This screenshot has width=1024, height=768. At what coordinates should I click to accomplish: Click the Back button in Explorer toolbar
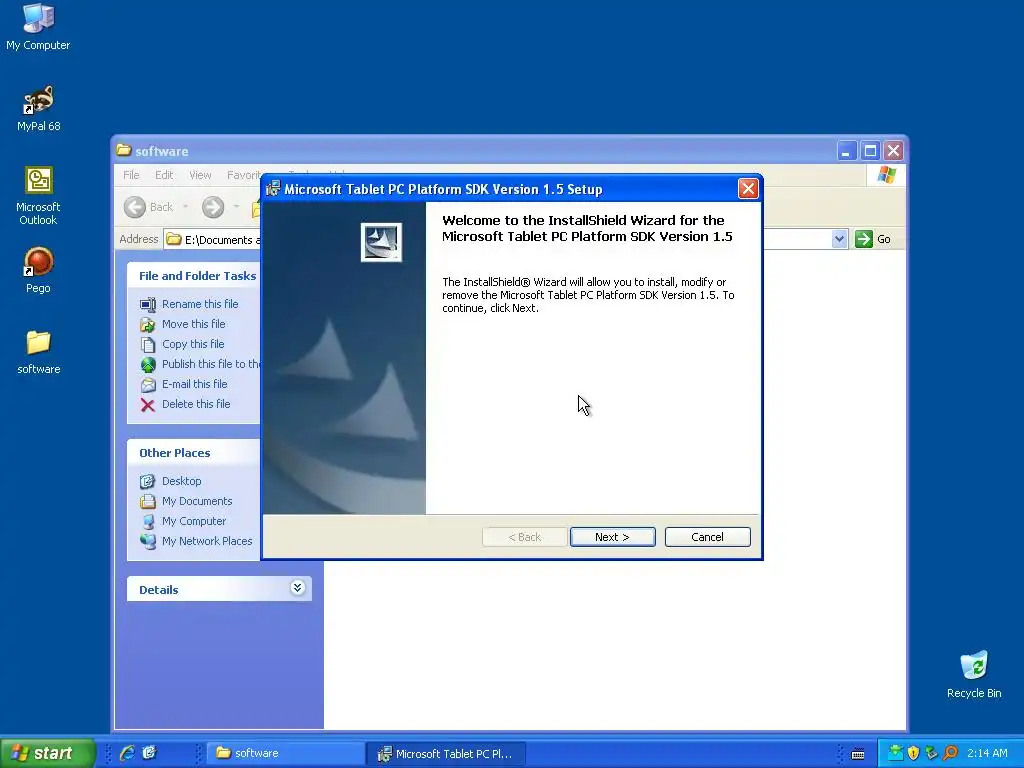tap(148, 207)
